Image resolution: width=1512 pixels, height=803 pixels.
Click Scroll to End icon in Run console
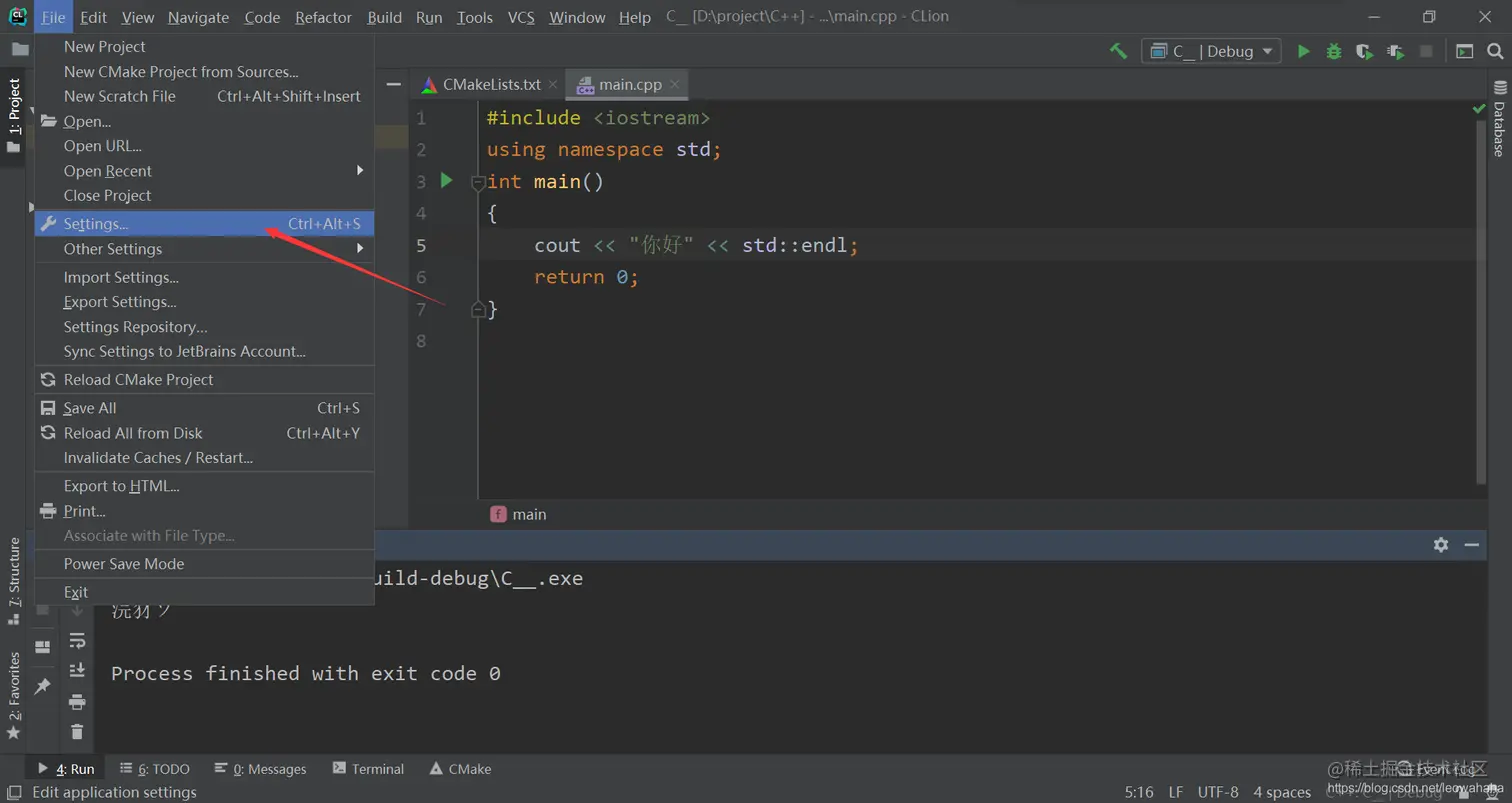[x=77, y=671]
